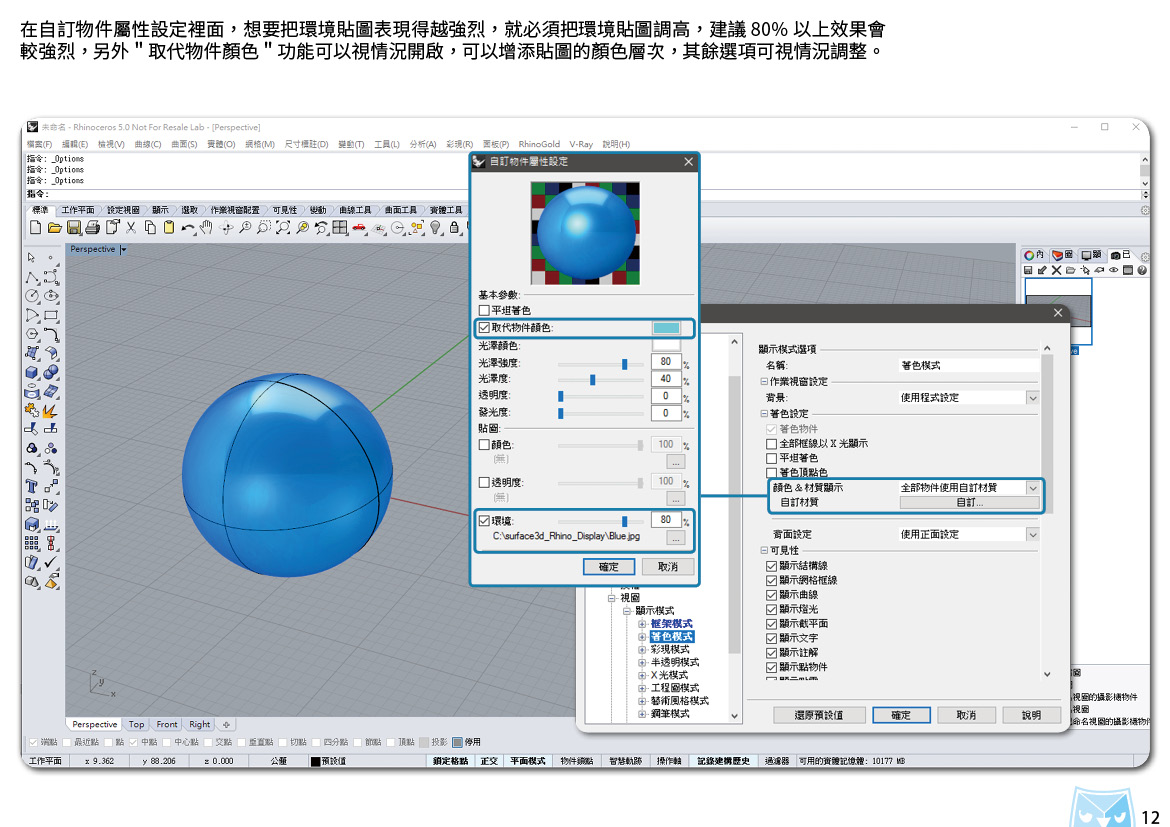Open the 工具(L) menu

click(387, 144)
